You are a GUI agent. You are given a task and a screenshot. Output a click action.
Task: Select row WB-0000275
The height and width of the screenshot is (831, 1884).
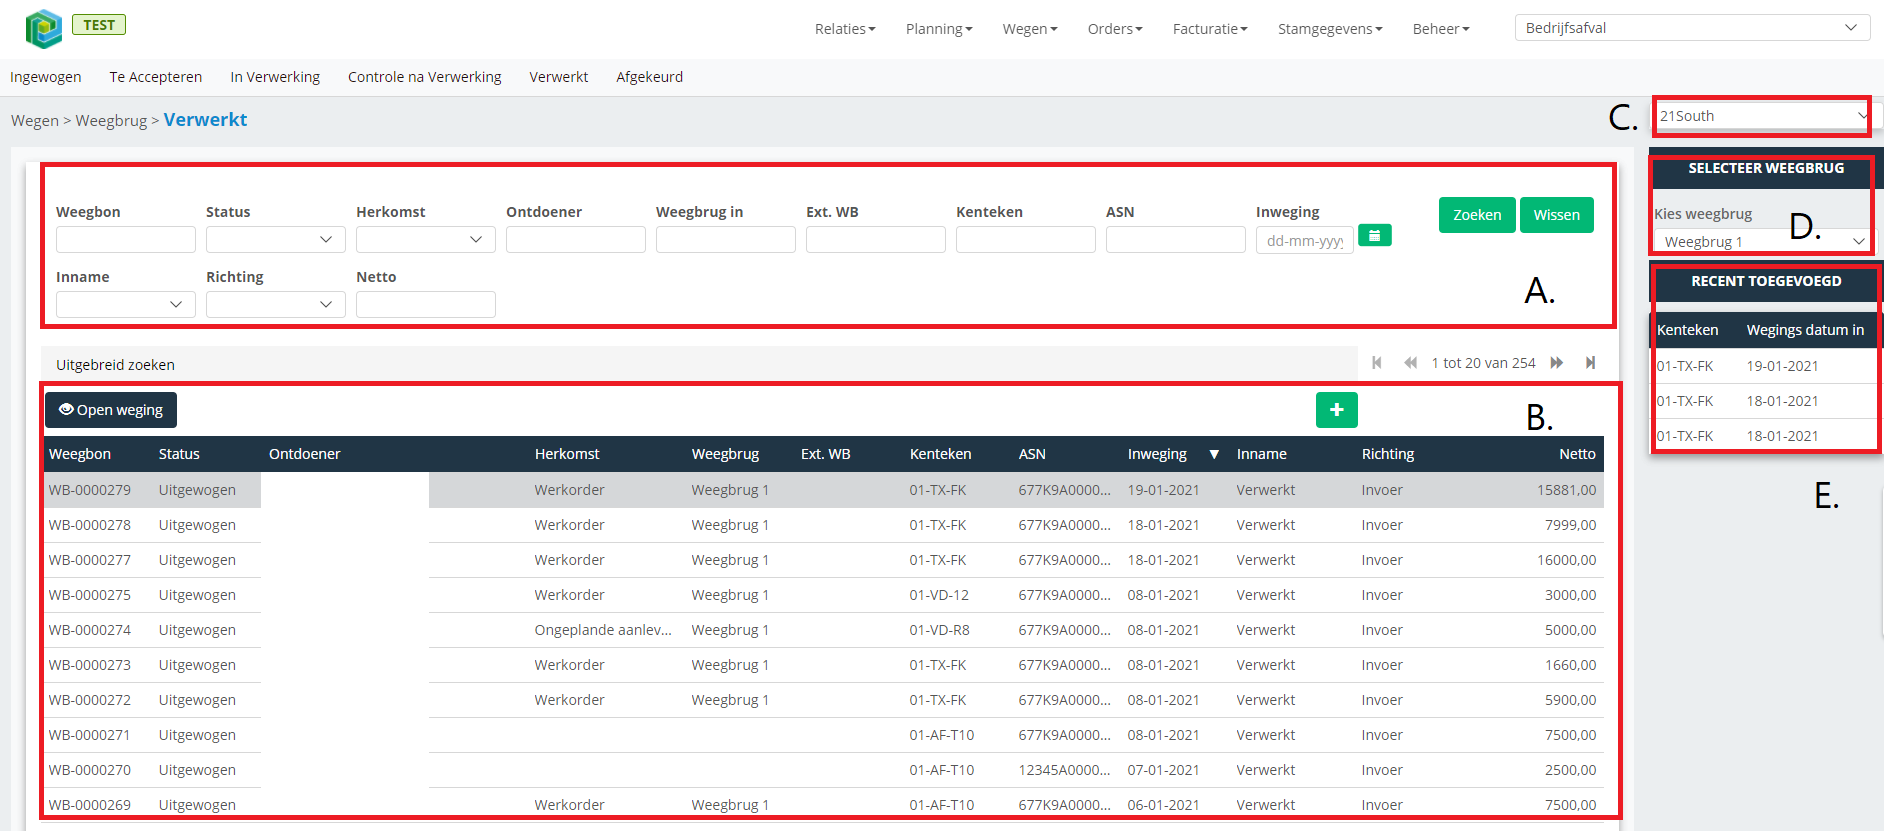click(824, 595)
